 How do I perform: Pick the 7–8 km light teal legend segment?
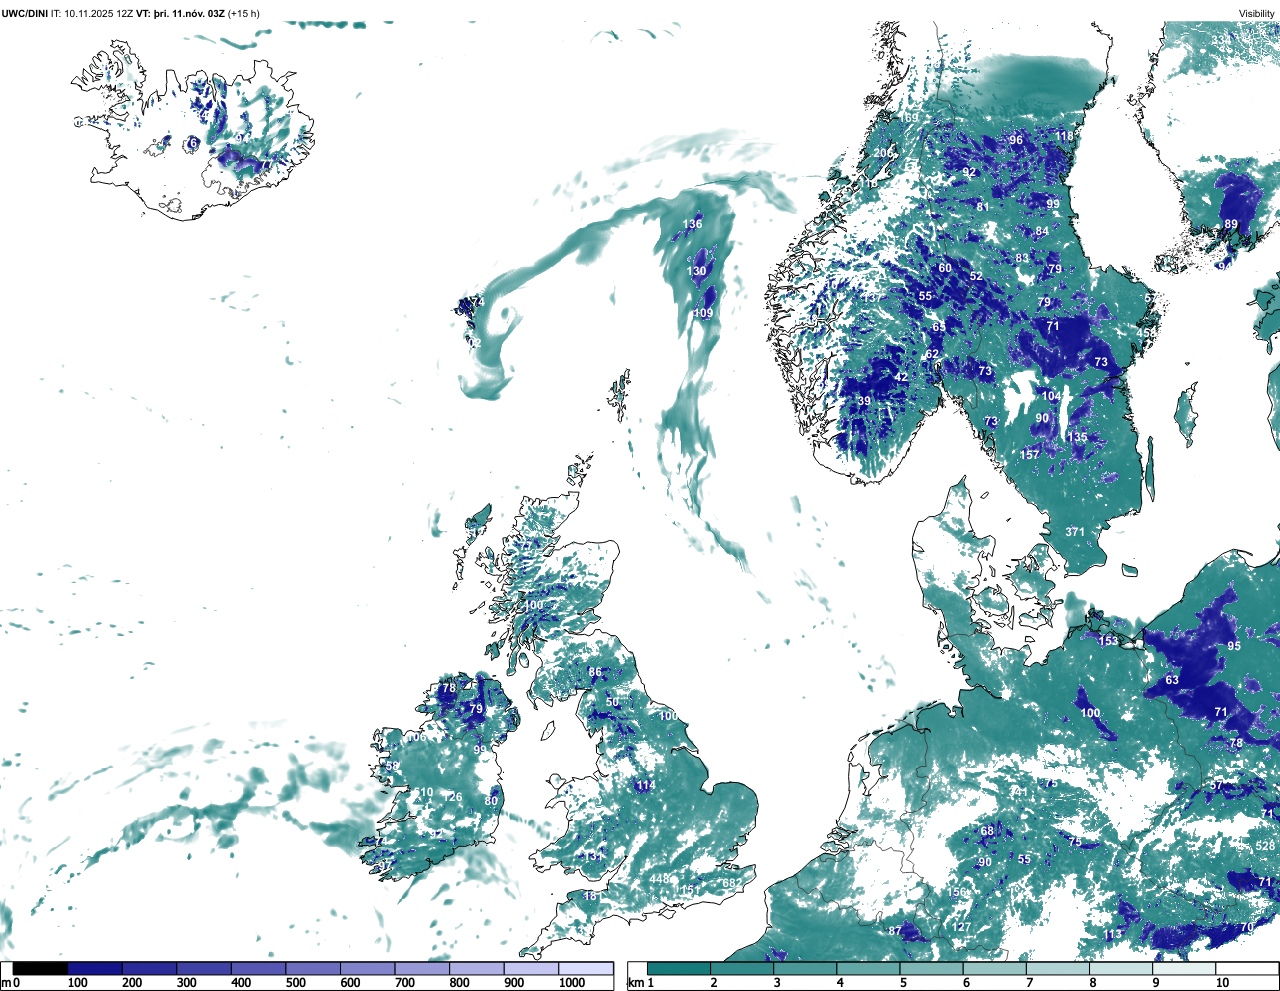coord(1058,968)
